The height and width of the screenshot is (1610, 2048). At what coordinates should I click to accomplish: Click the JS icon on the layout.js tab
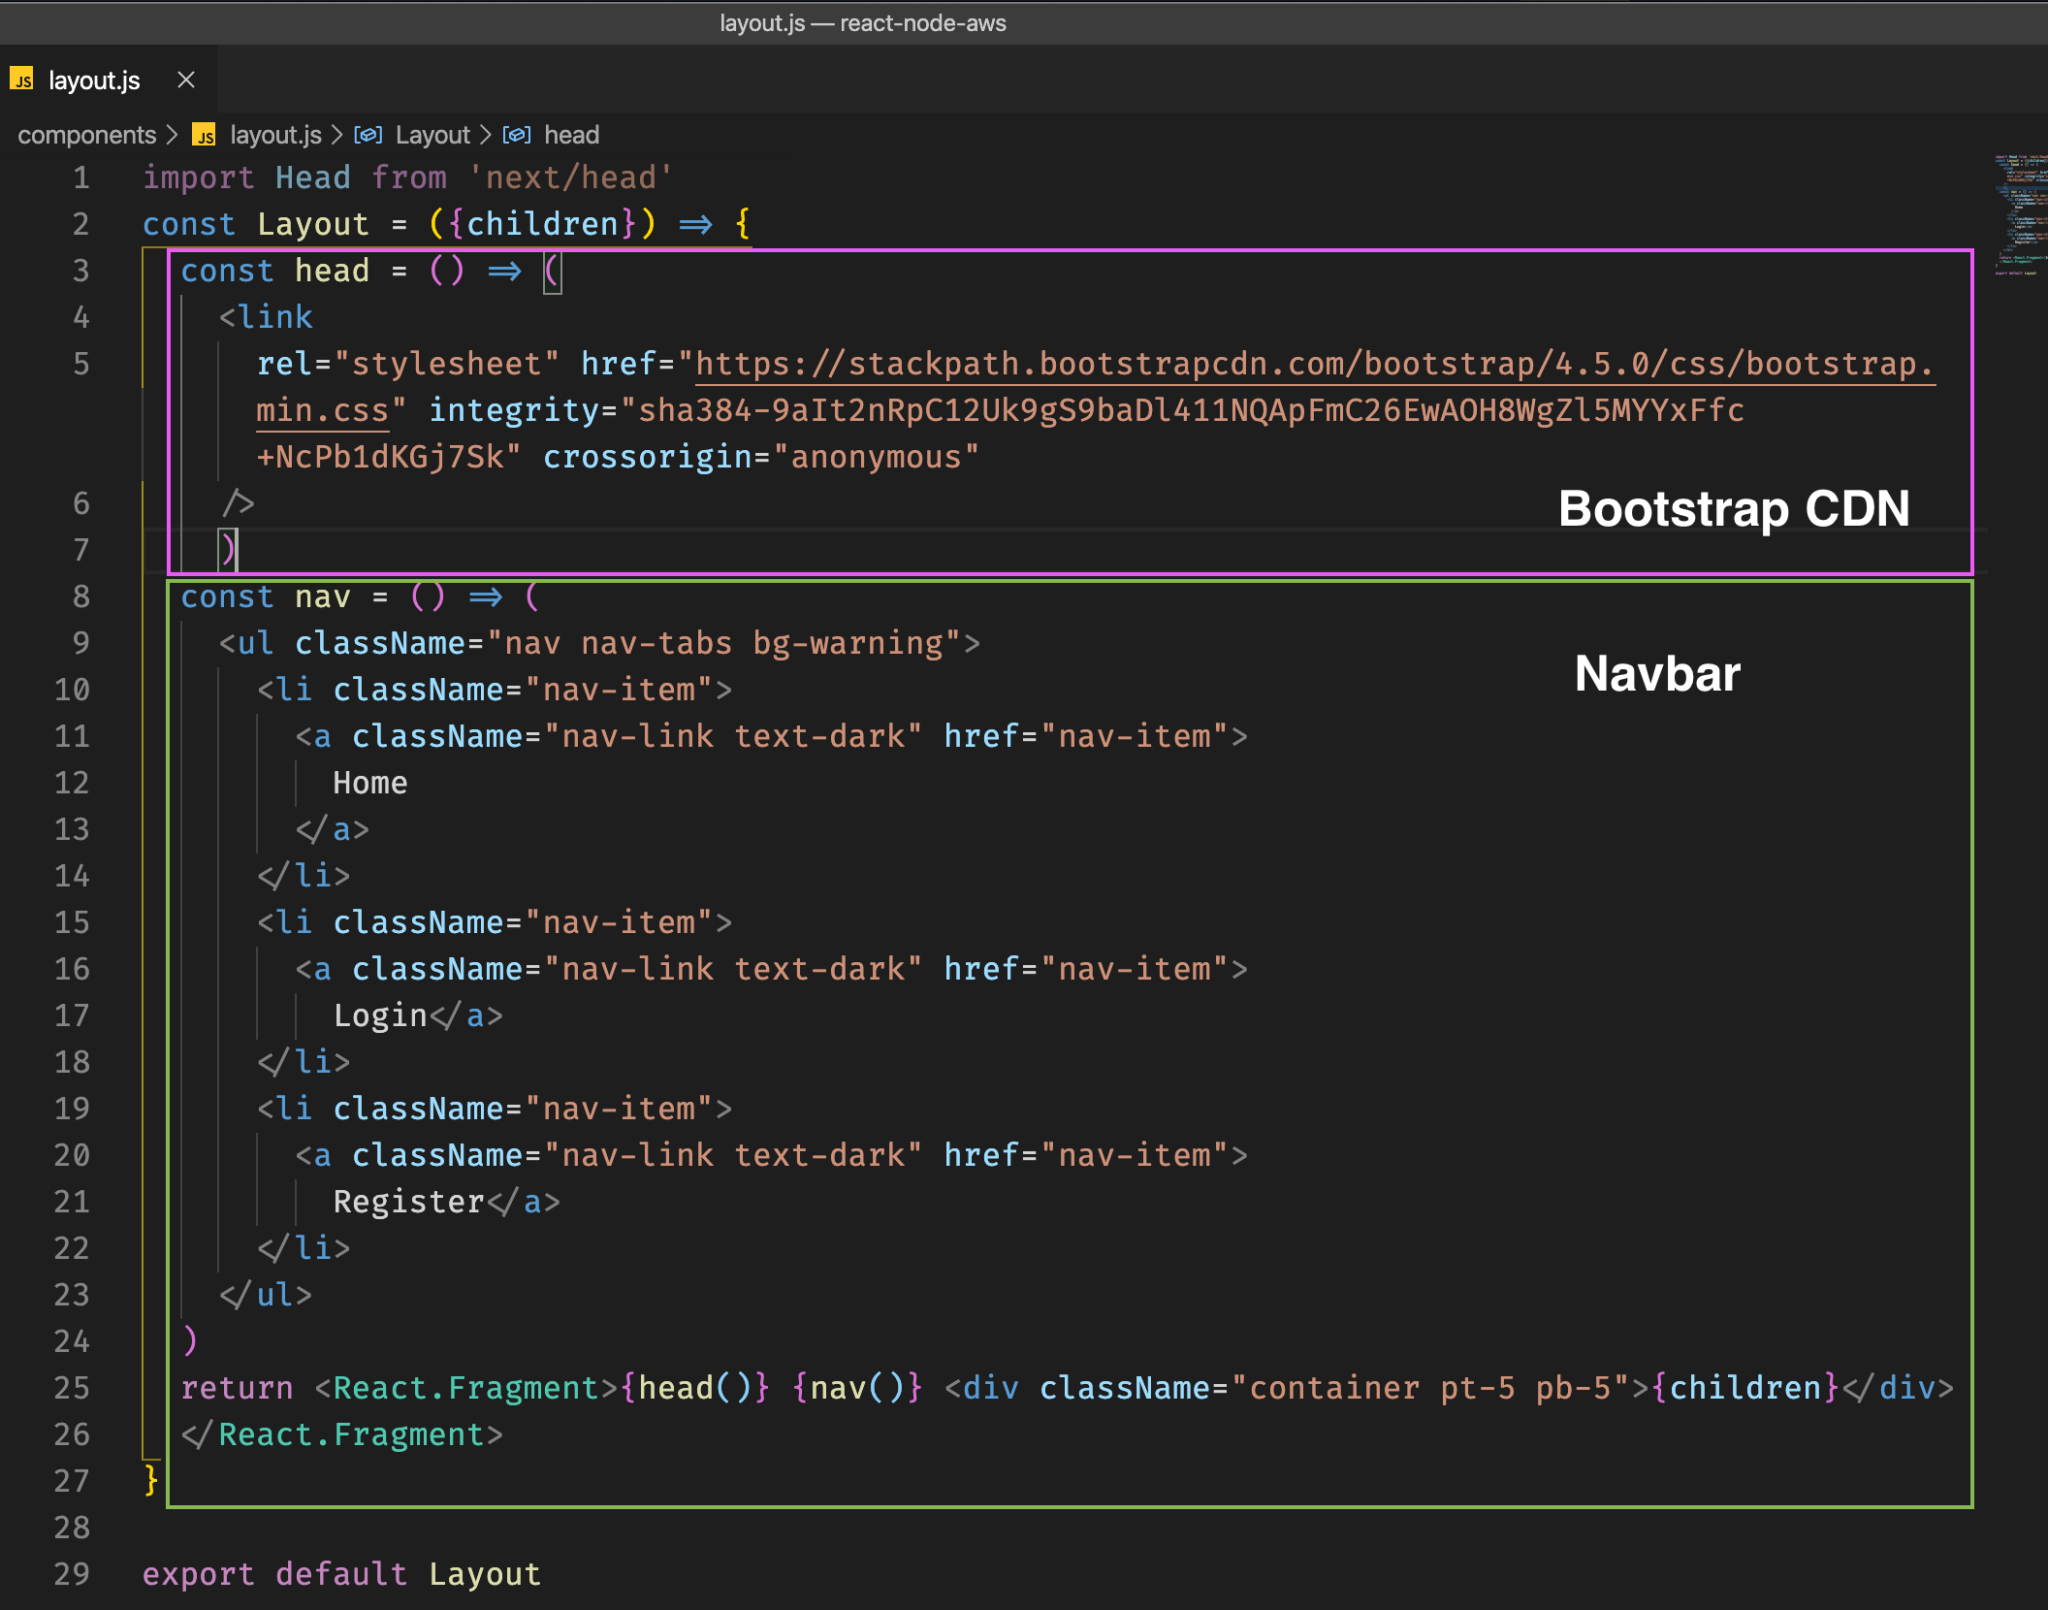click(22, 80)
